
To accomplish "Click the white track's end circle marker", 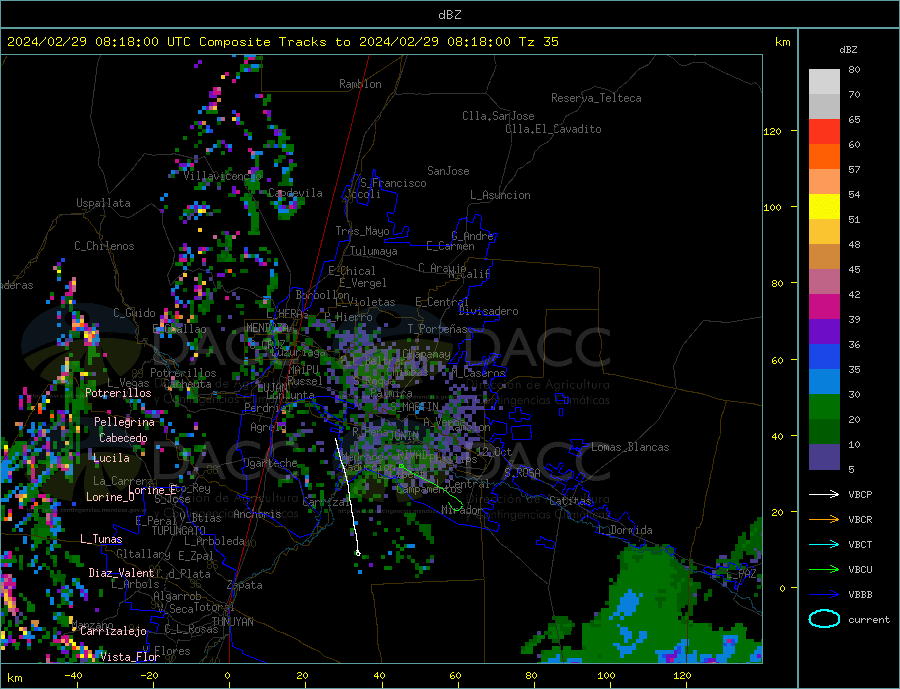I will pos(358,553).
